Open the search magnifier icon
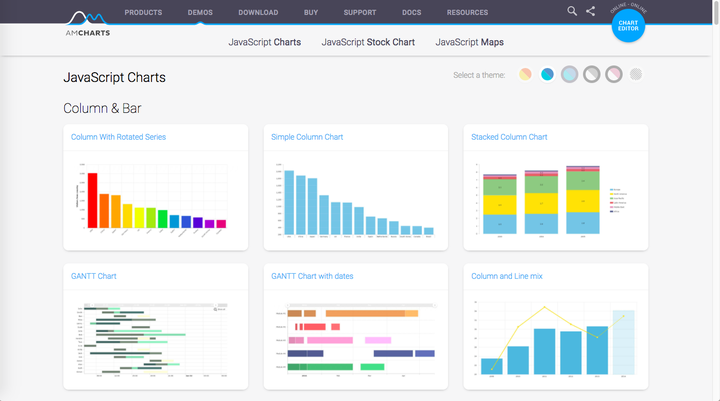The image size is (720, 401). [572, 11]
